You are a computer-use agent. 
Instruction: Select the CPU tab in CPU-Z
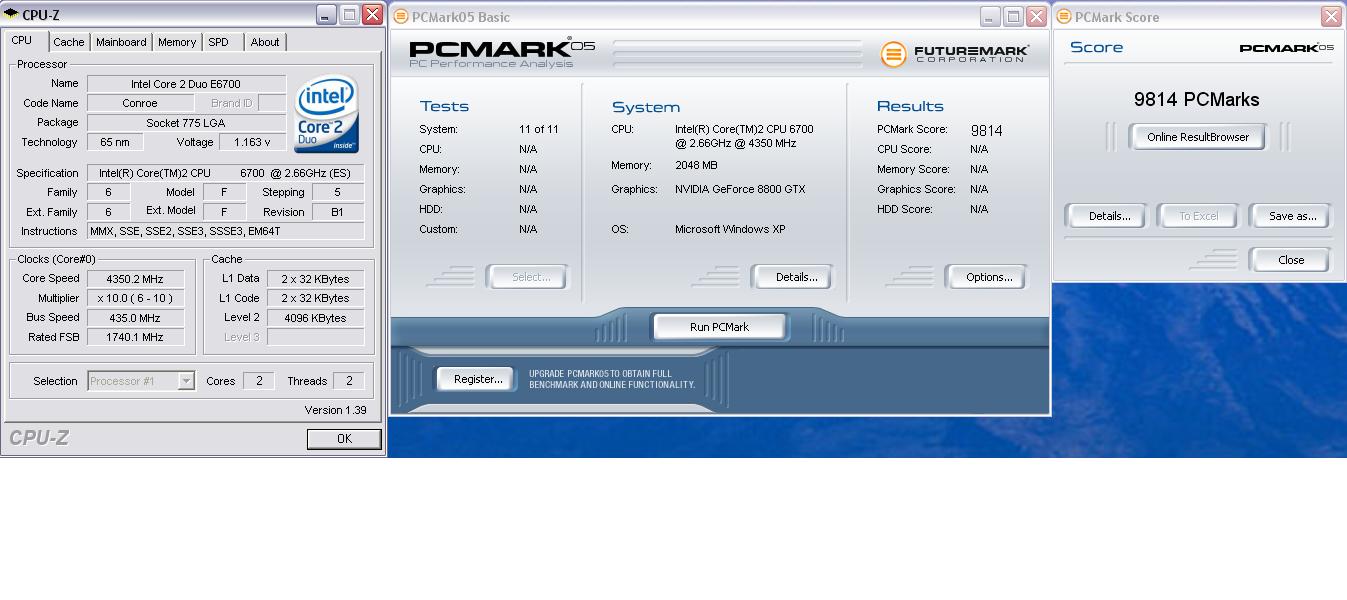[22, 41]
